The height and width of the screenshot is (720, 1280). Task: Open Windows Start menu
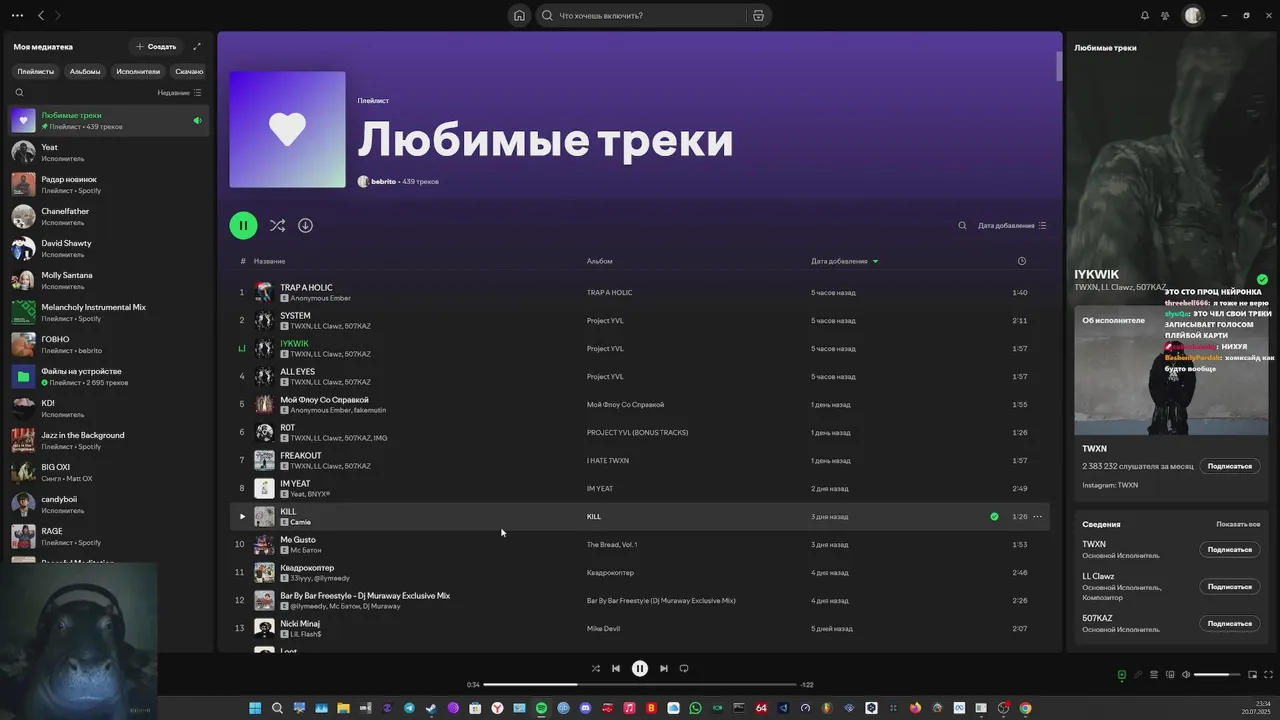[x=255, y=708]
